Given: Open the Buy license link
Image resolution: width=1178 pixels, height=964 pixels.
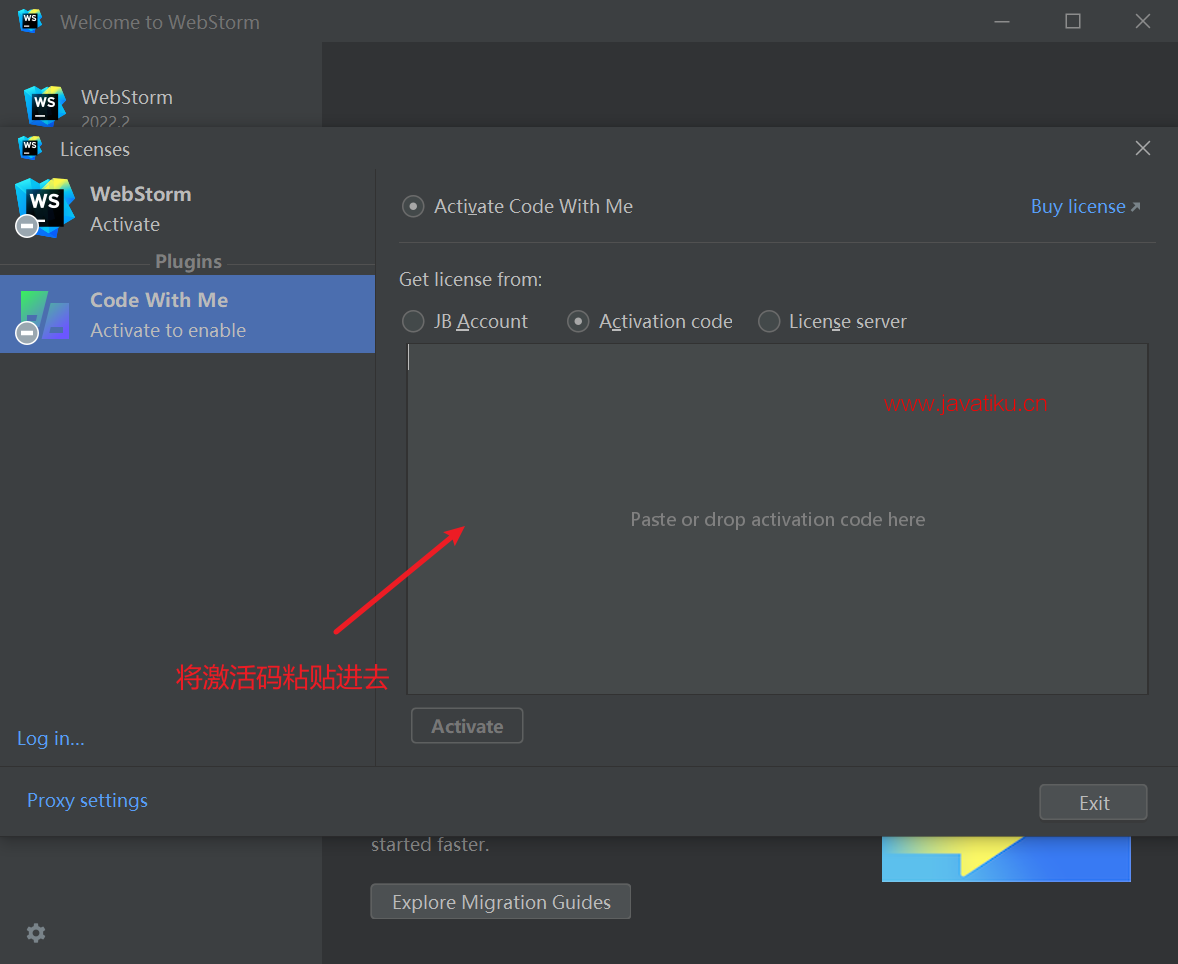Looking at the screenshot, I should coord(1086,207).
